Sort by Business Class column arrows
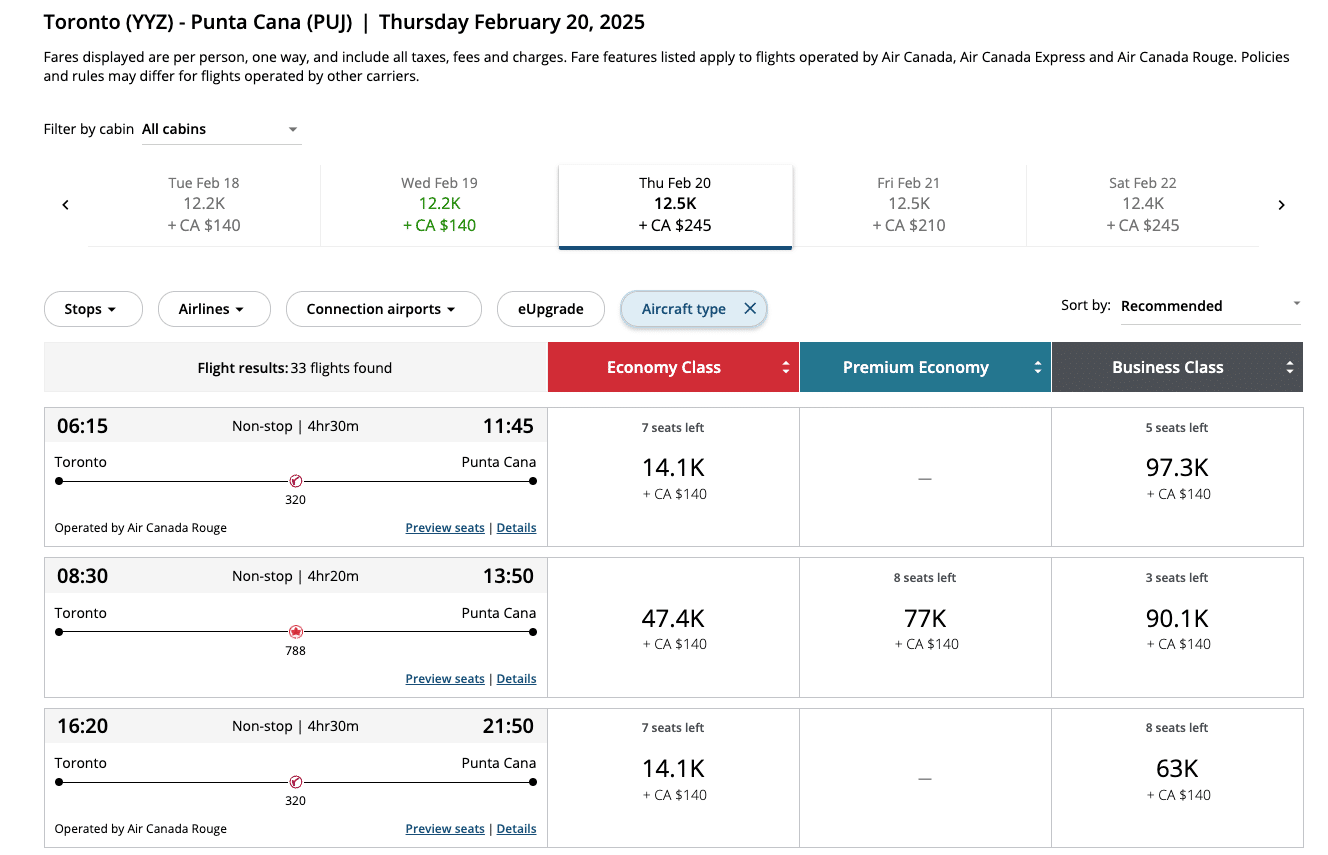Image resolution: width=1328 pixels, height=855 pixels. pos(1290,368)
